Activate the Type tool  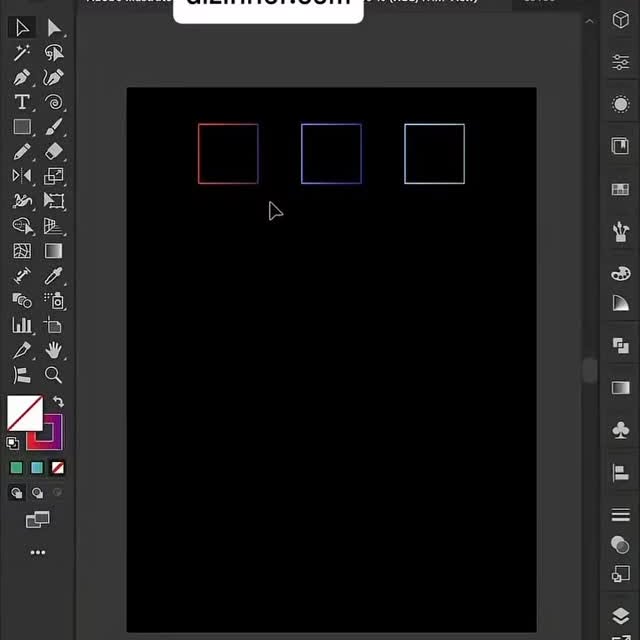pyautogui.click(x=22, y=102)
